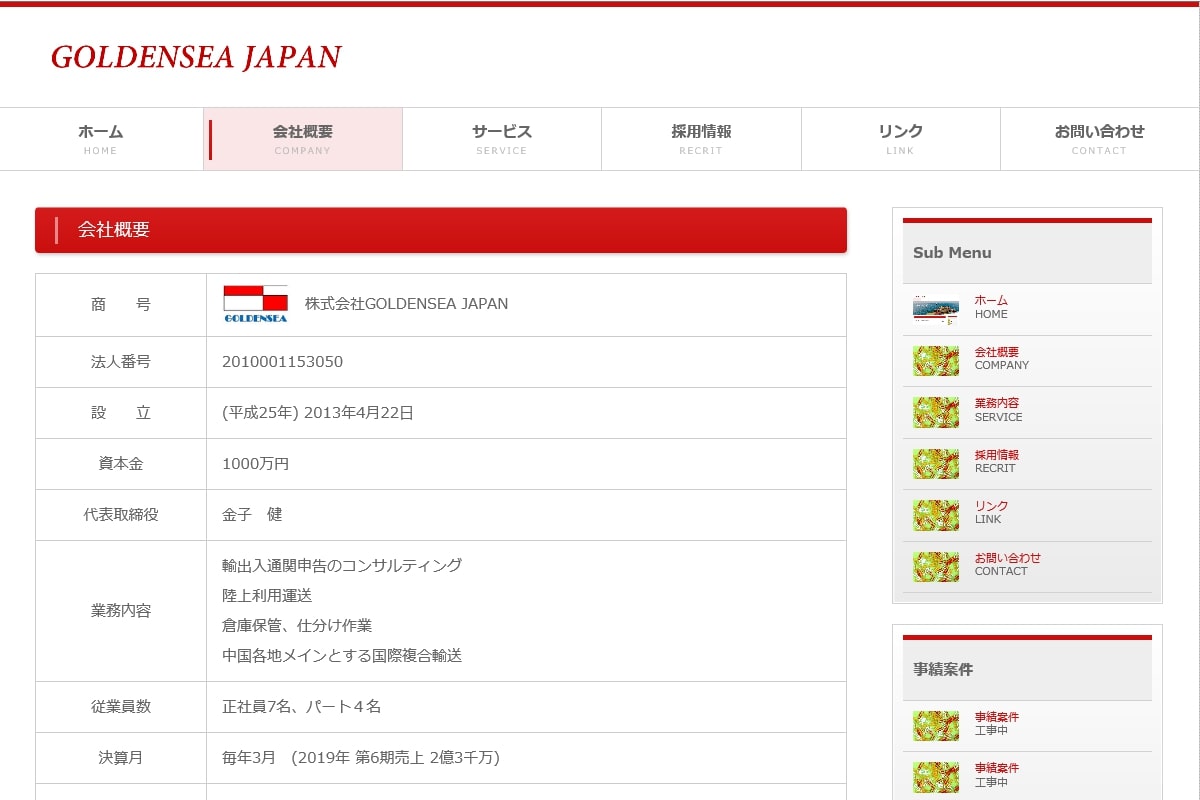The height and width of the screenshot is (800, 1200).
Task: Click the 会社概要 red section heading
Action: [441, 230]
